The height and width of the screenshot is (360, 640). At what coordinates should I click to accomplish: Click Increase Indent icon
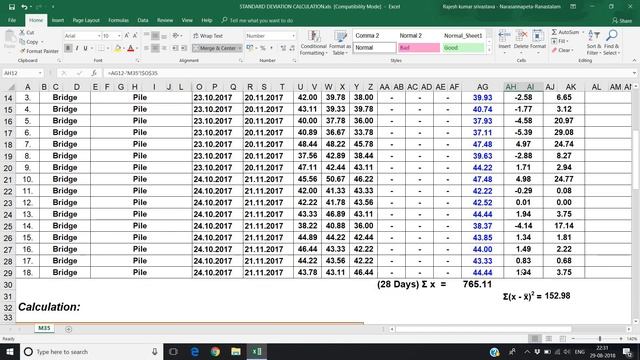[x=184, y=48]
